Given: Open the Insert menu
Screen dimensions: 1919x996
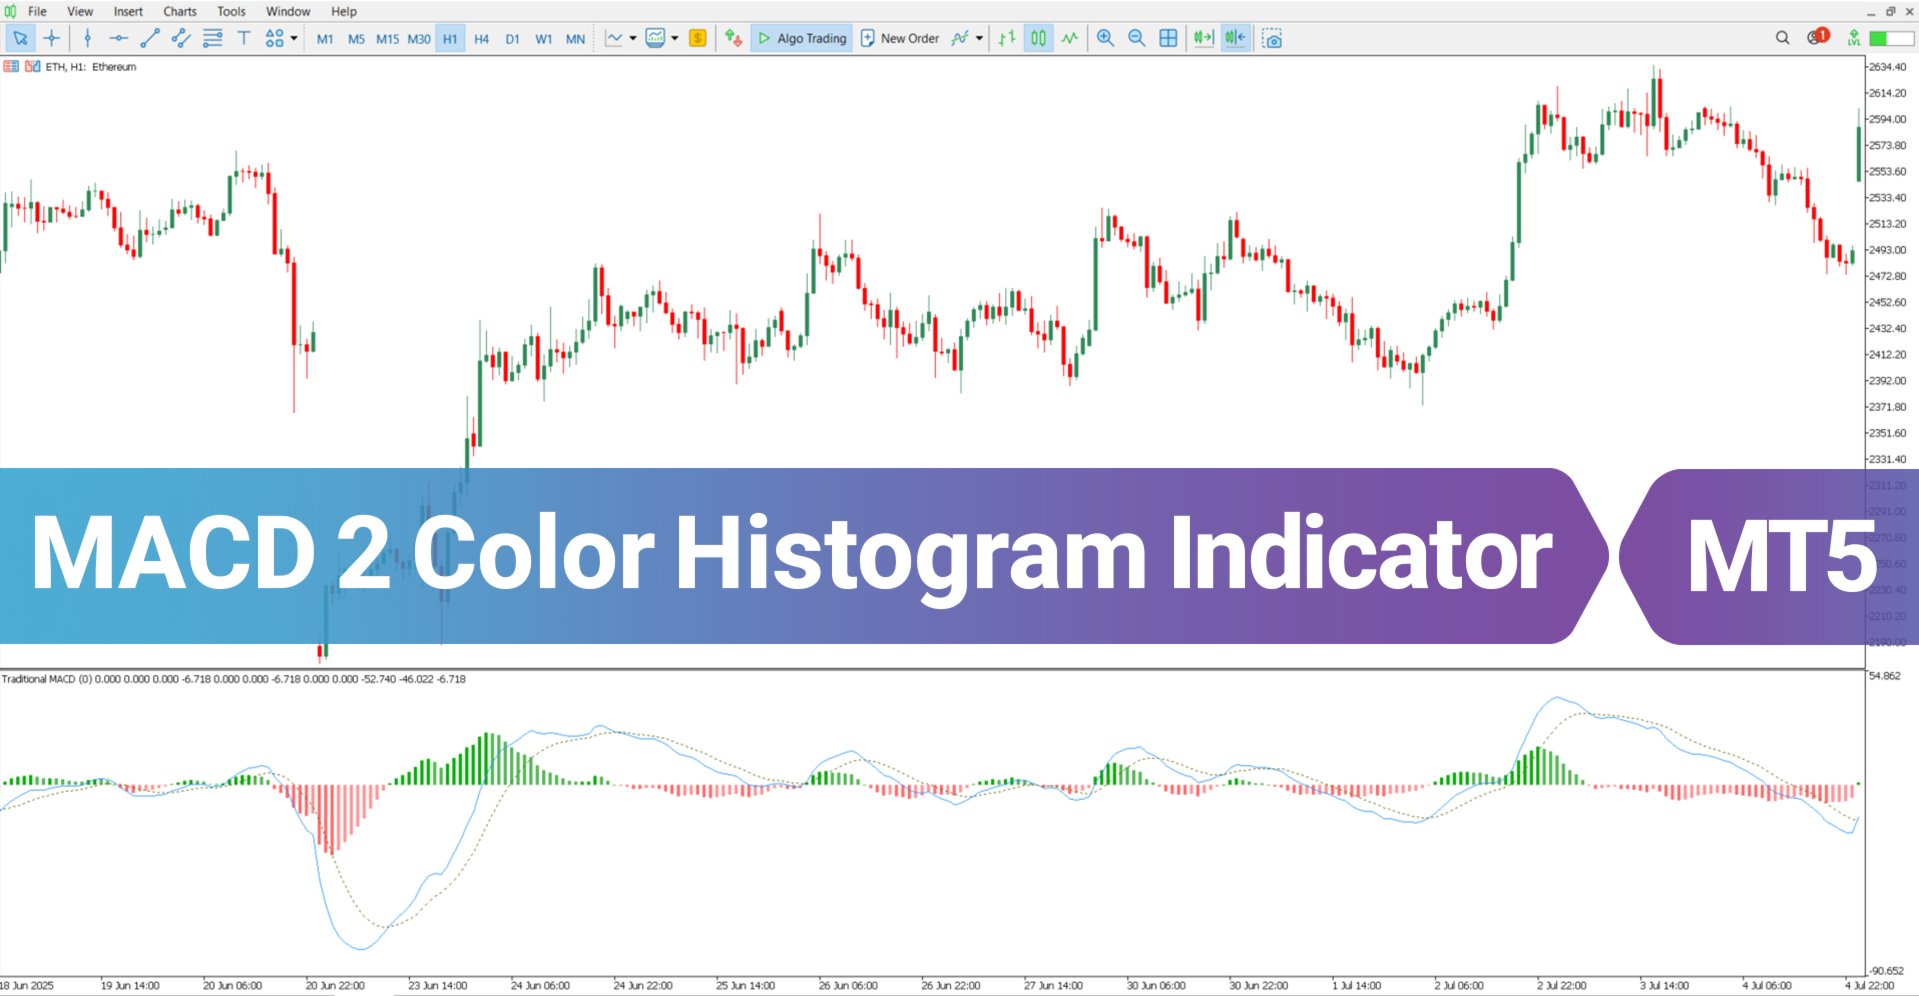Looking at the screenshot, I should [x=128, y=11].
